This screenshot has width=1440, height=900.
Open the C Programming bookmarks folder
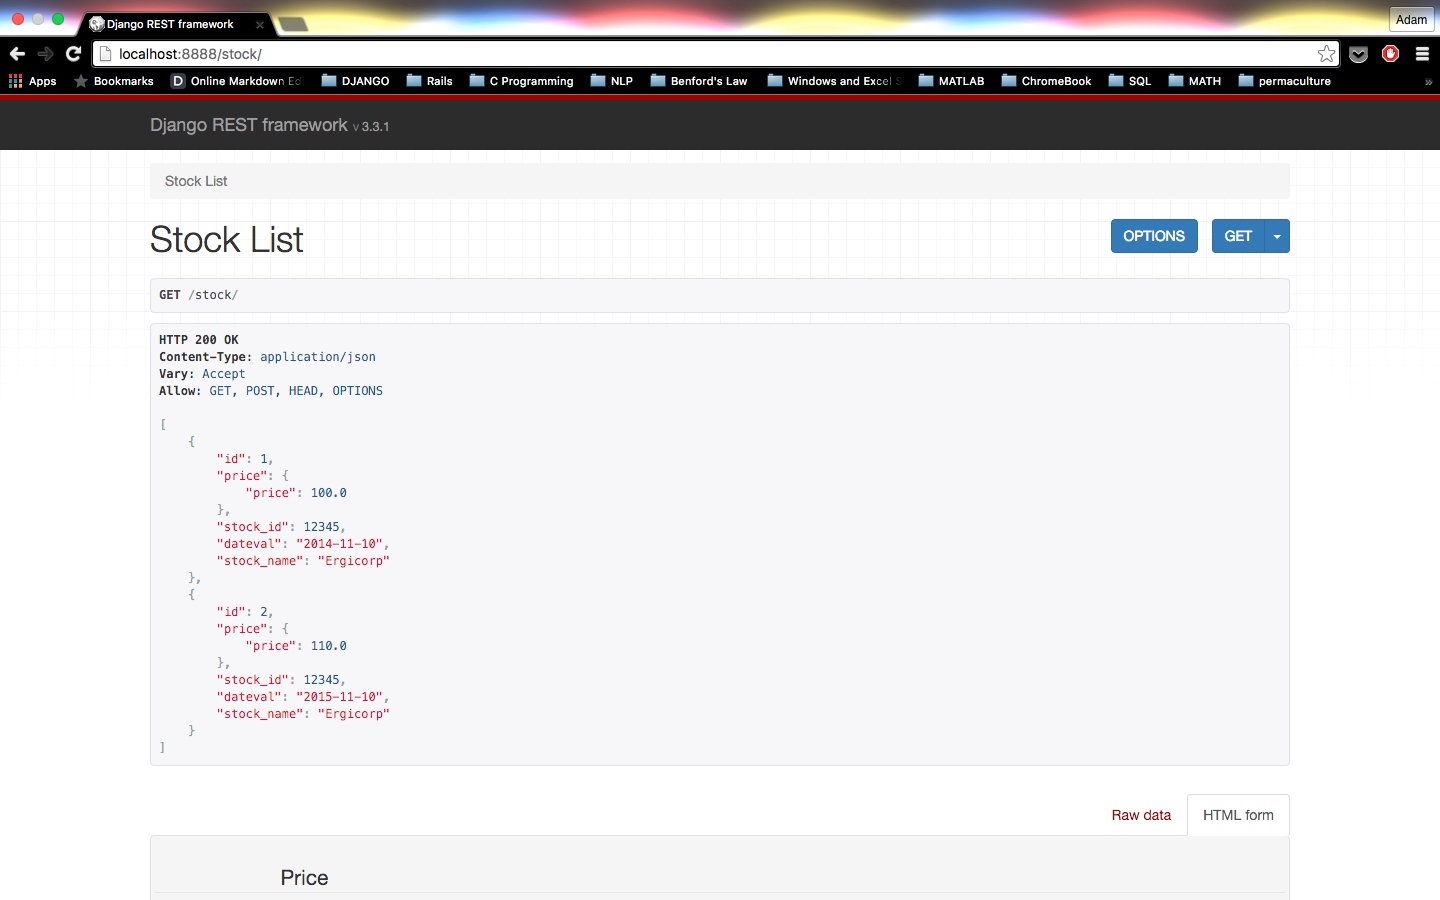[x=521, y=81]
